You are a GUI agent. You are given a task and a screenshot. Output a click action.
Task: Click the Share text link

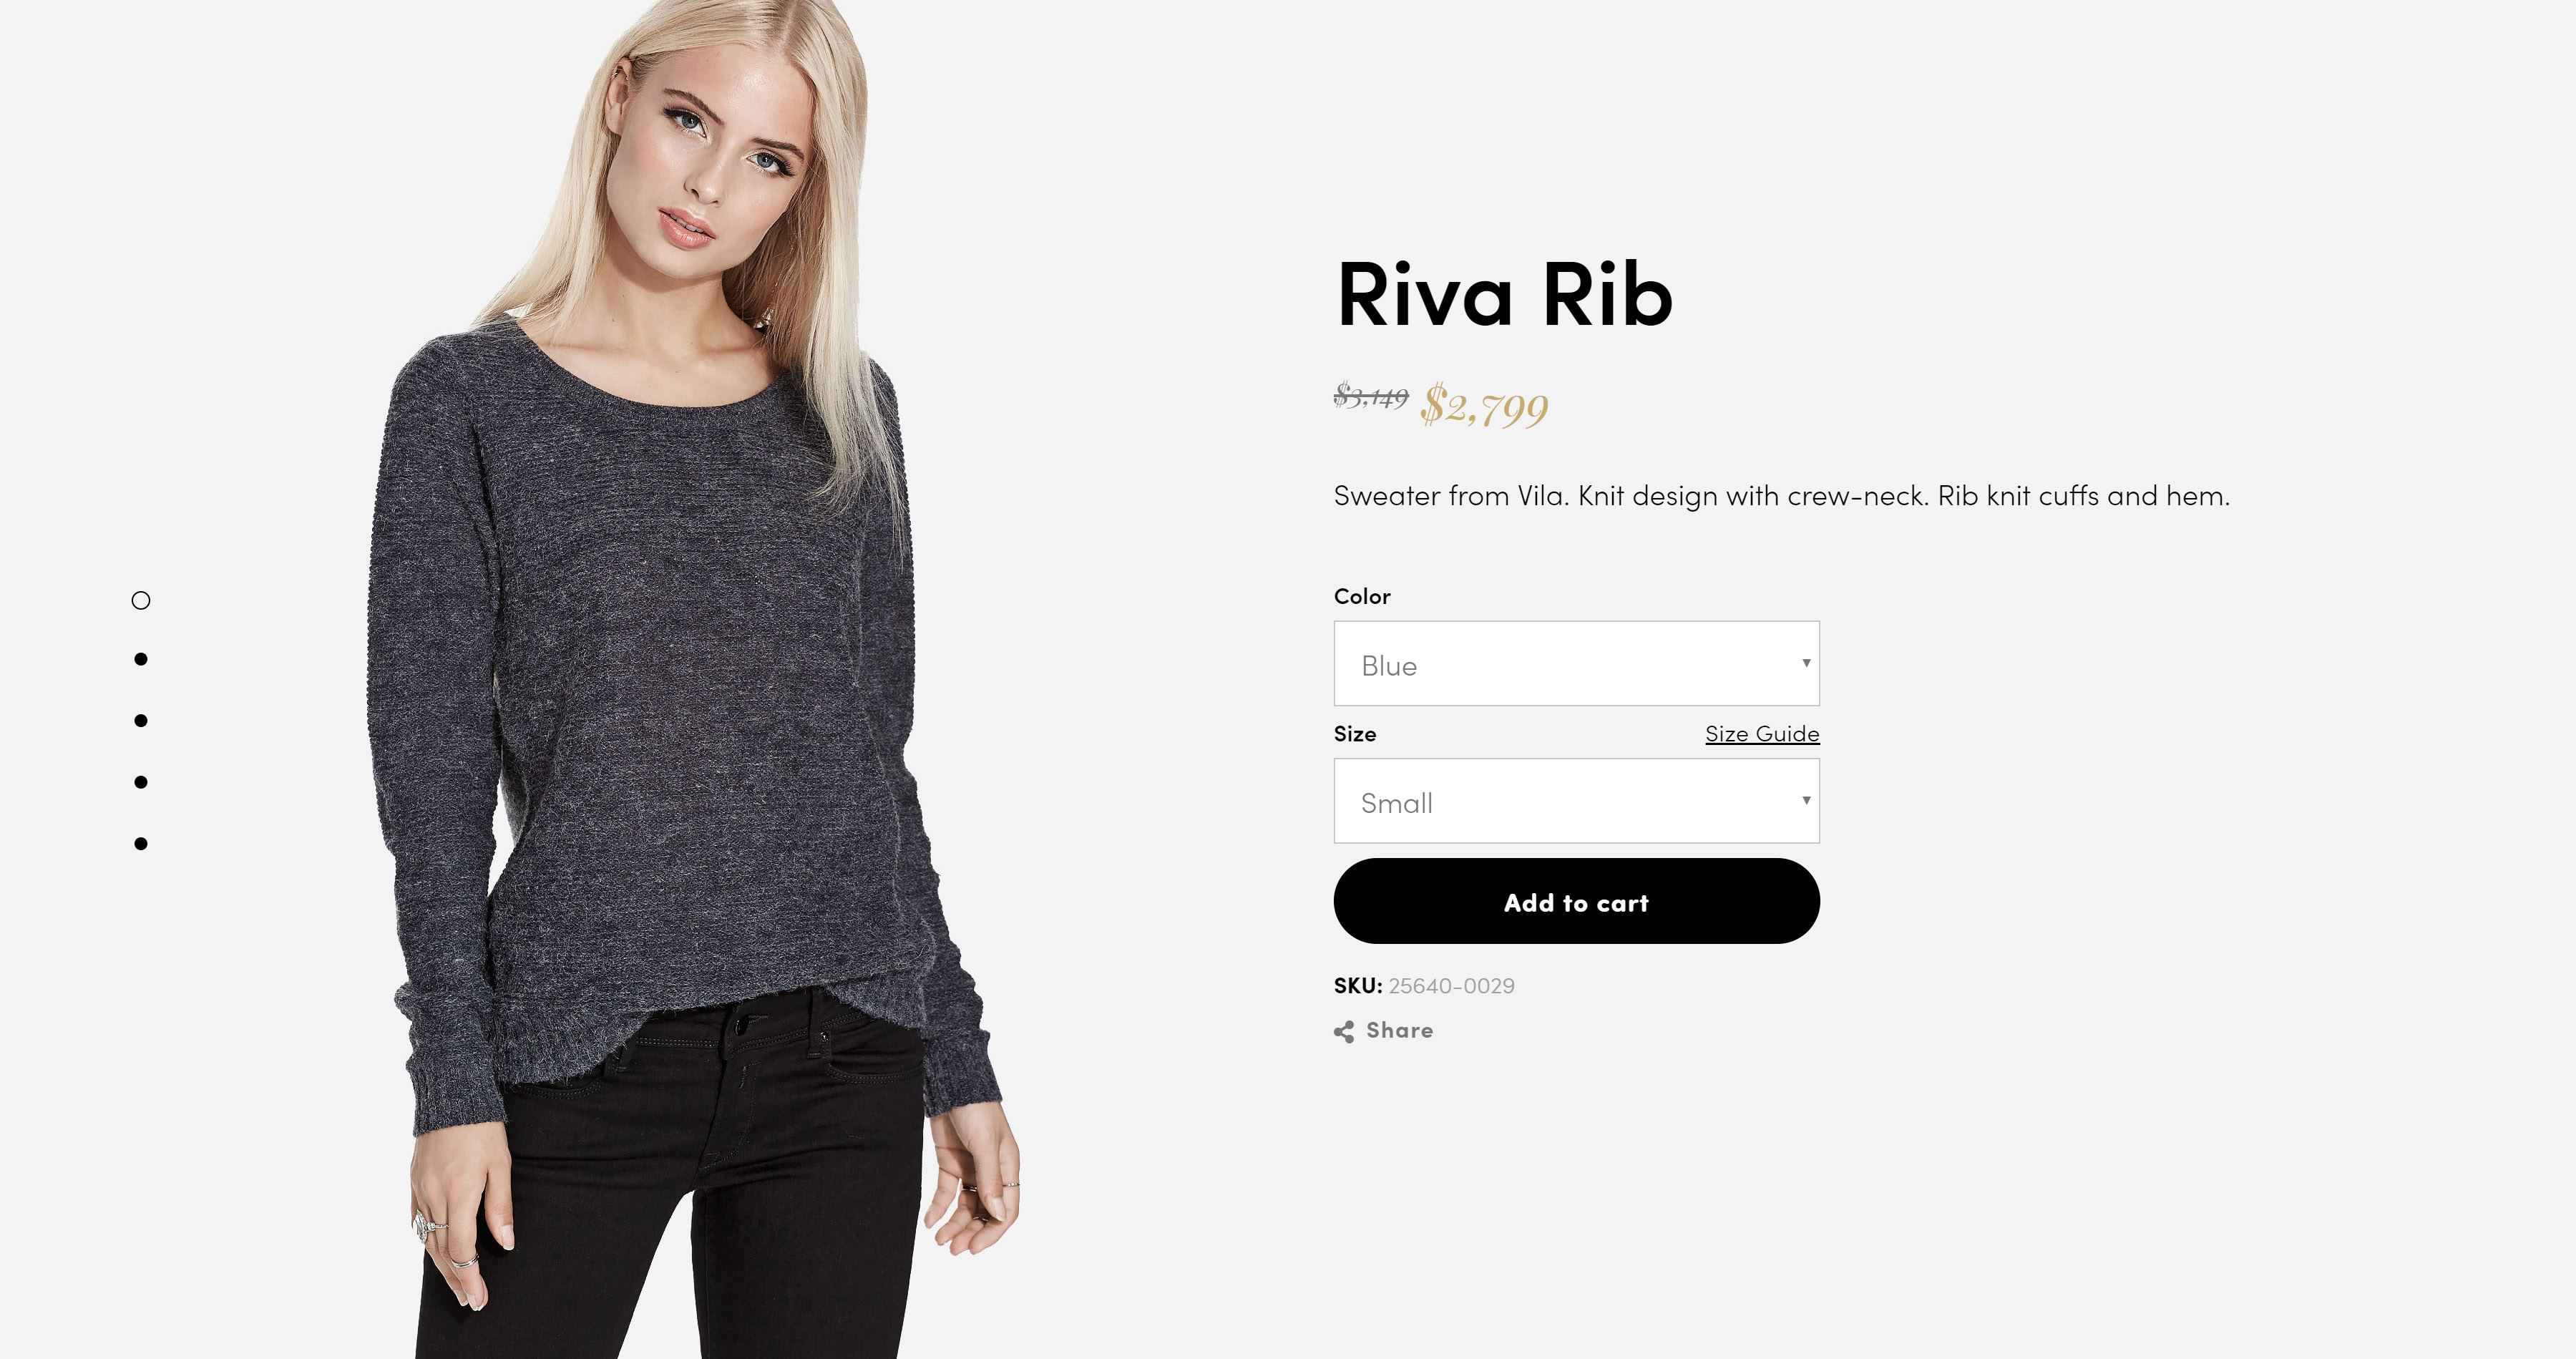point(1399,1030)
